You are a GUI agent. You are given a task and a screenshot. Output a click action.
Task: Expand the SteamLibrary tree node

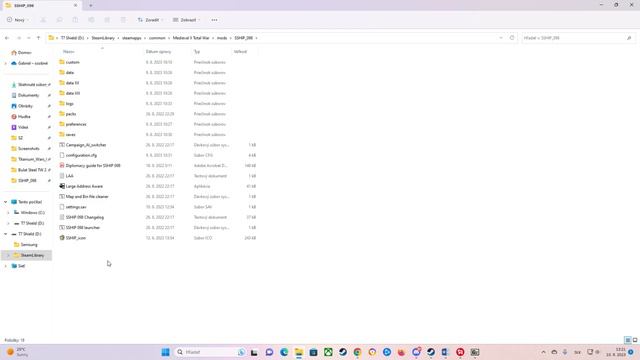click(x=8, y=255)
